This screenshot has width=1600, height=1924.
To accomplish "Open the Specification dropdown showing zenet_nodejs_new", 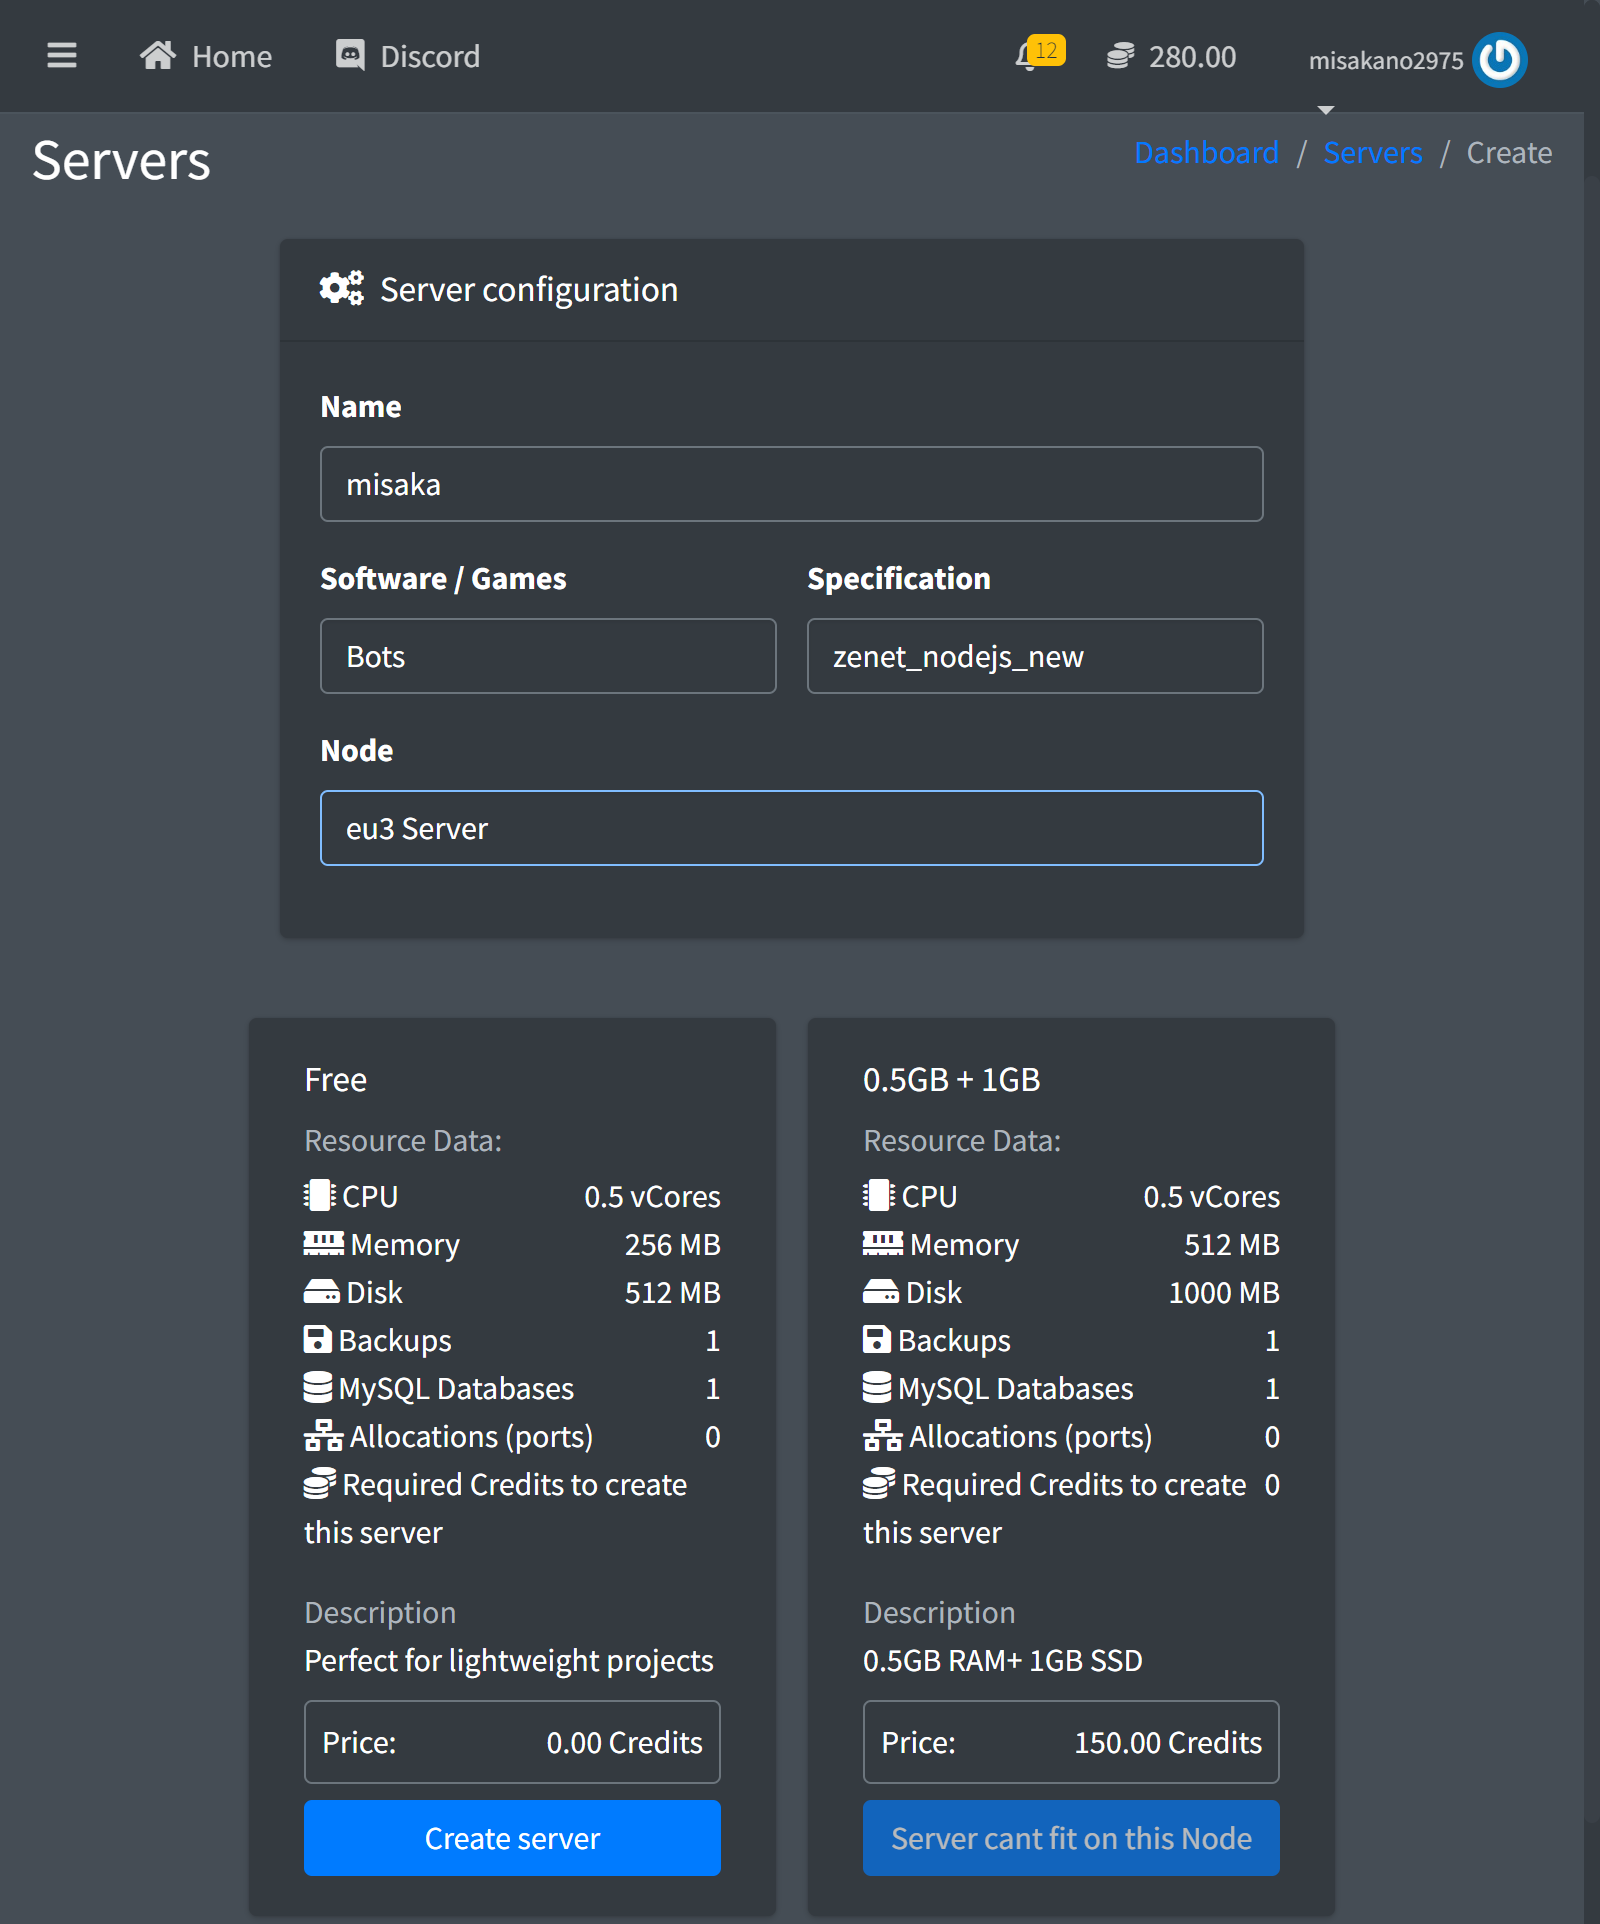I will 1035,656.
